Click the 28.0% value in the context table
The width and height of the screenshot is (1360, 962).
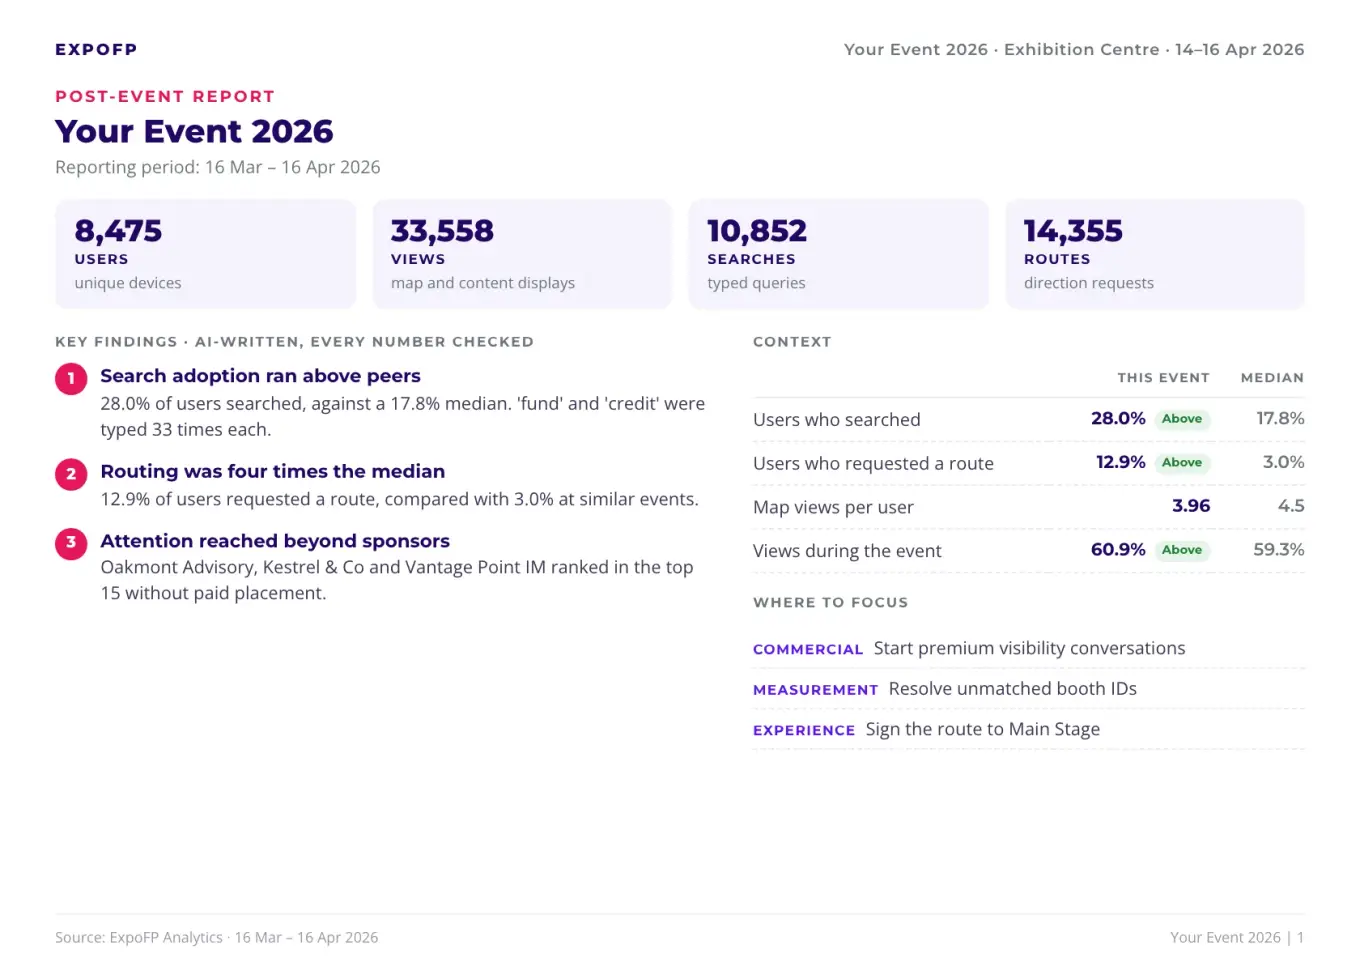pyautogui.click(x=1118, y=418)
